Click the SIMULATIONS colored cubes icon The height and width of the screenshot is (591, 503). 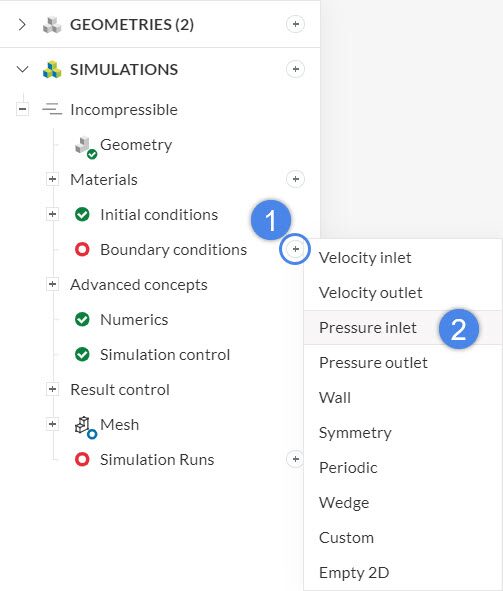pos(52,69)
